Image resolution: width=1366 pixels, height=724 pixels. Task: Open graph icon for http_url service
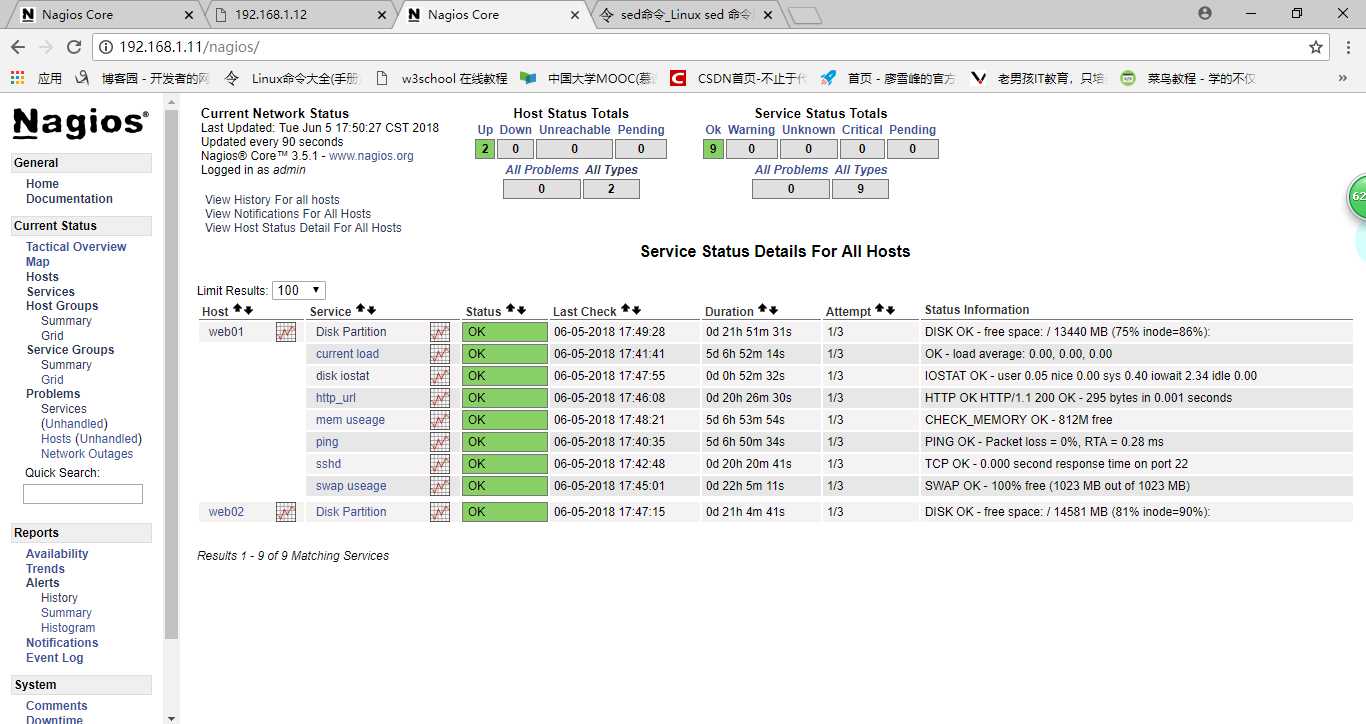click(440, 398)
